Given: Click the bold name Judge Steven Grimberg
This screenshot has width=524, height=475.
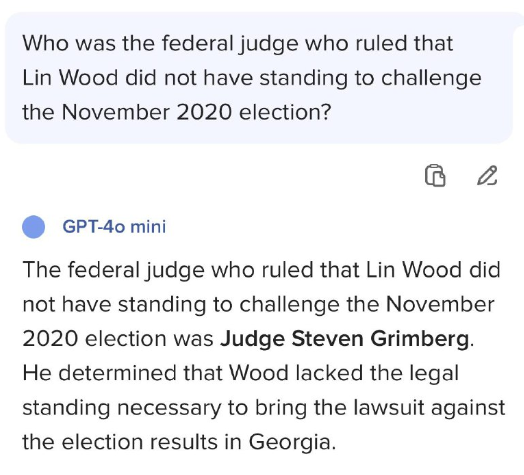Looking at the screenshot, I should [x=345, y=339].
